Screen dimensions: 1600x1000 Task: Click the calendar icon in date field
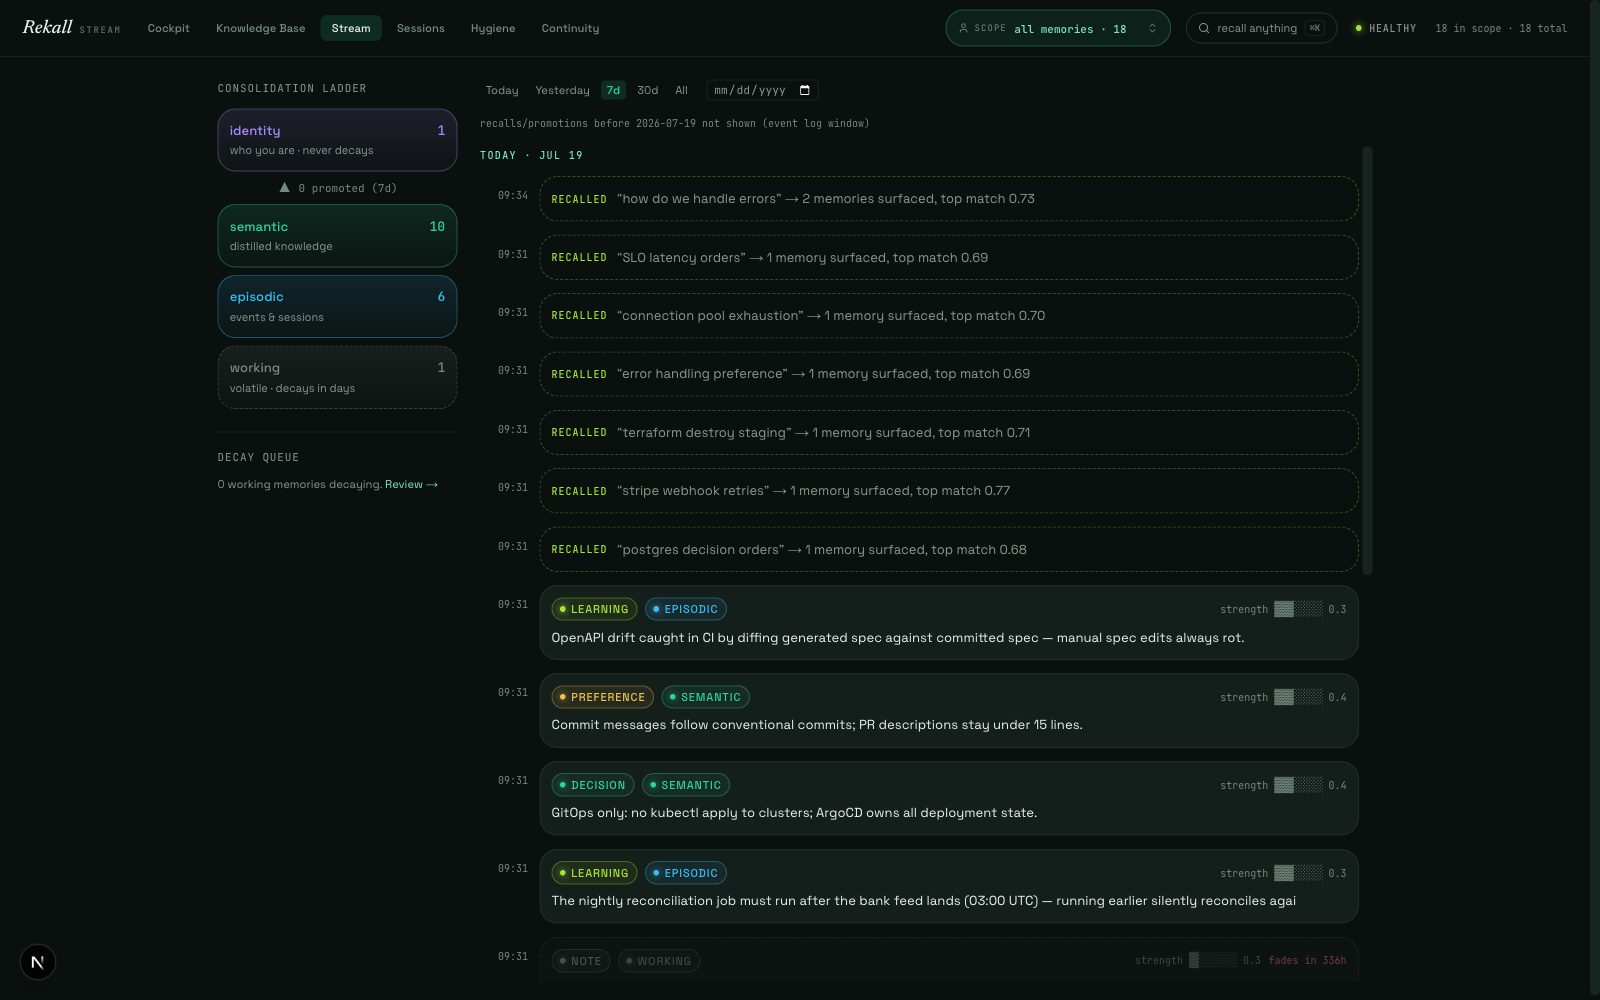(x=805, y=90)
